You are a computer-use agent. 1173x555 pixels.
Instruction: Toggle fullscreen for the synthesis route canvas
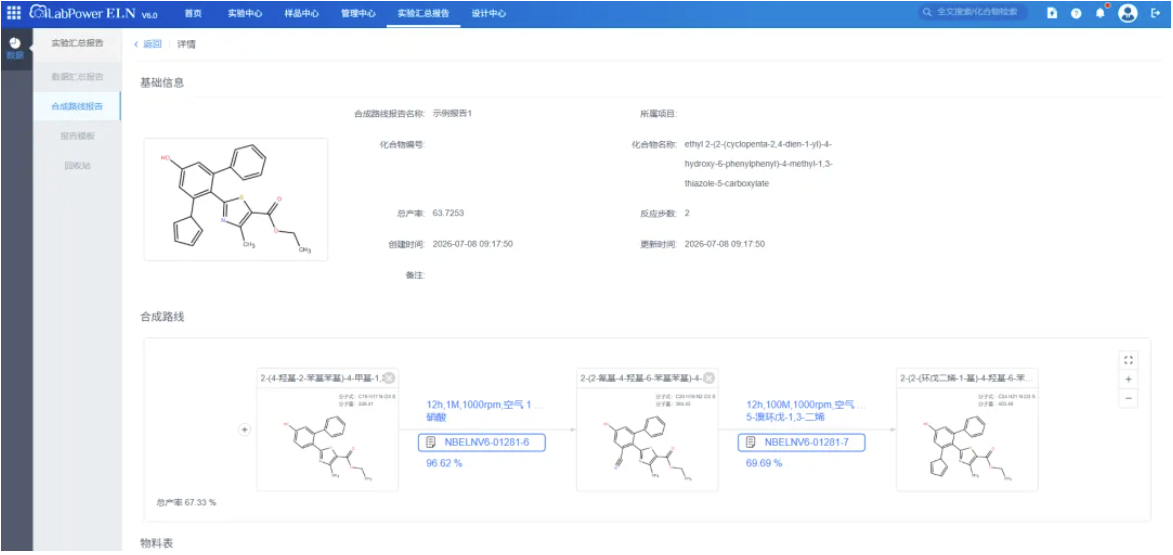tap(1128, 360)
